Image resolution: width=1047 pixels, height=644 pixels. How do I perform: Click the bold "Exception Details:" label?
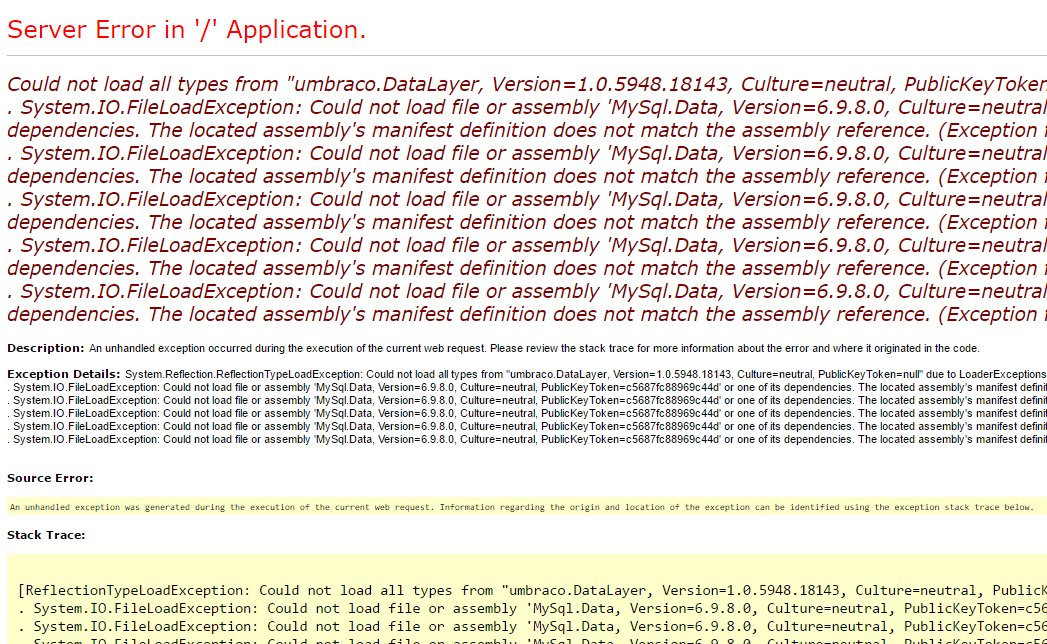point(63,374)
